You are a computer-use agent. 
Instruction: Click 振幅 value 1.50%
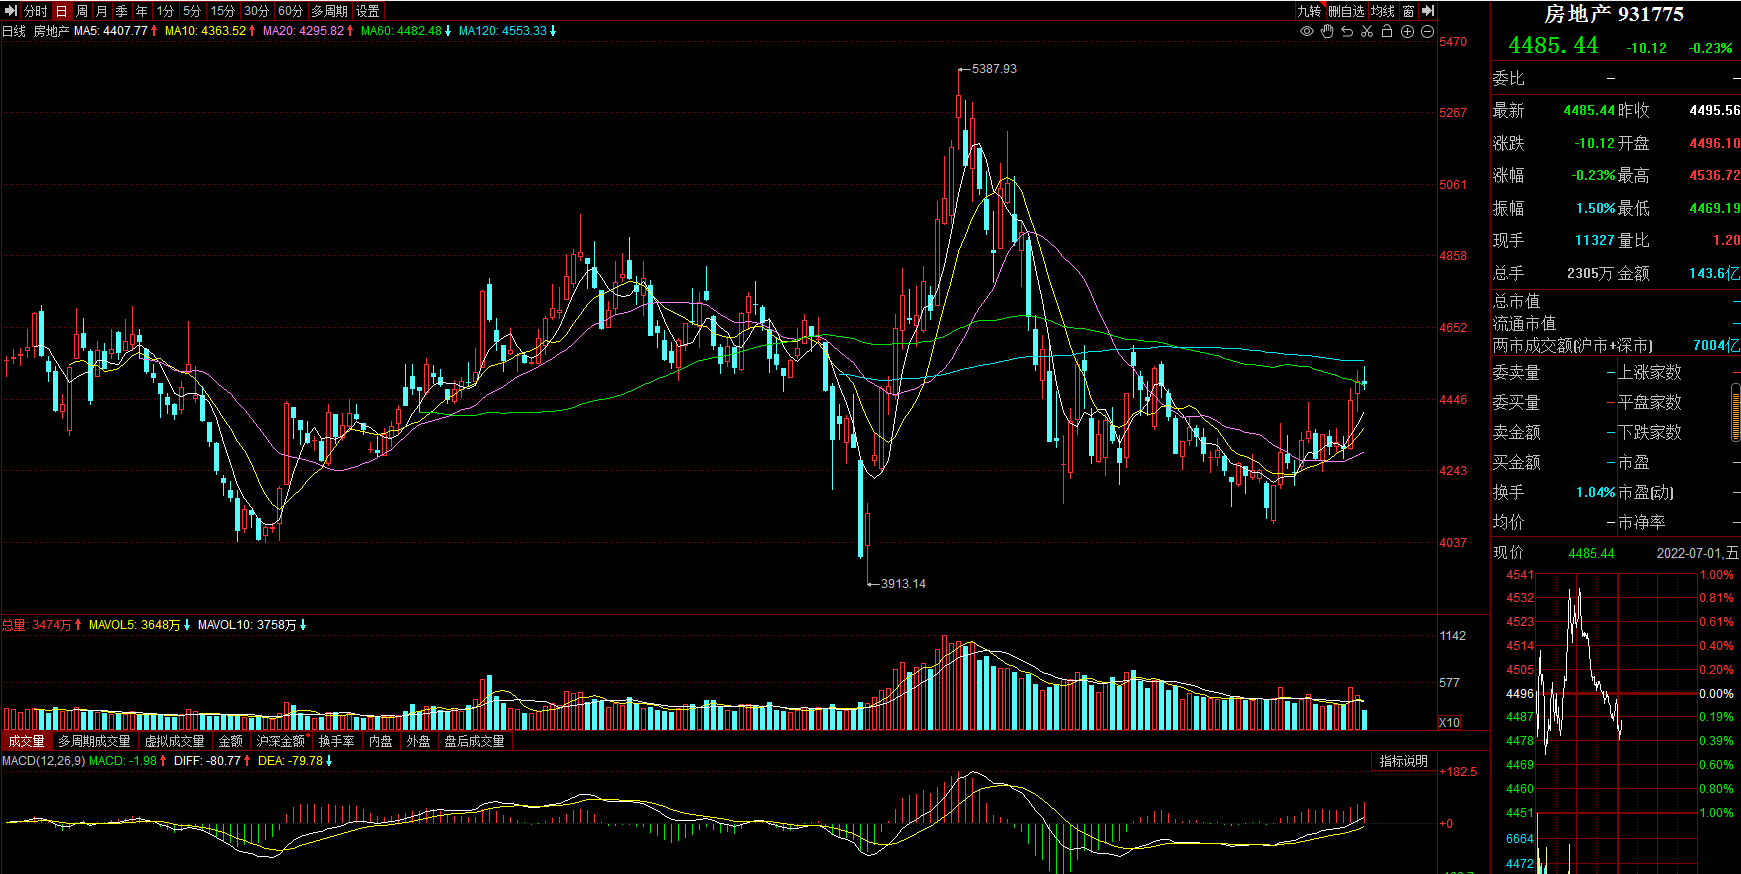[x=1595, y=208]
